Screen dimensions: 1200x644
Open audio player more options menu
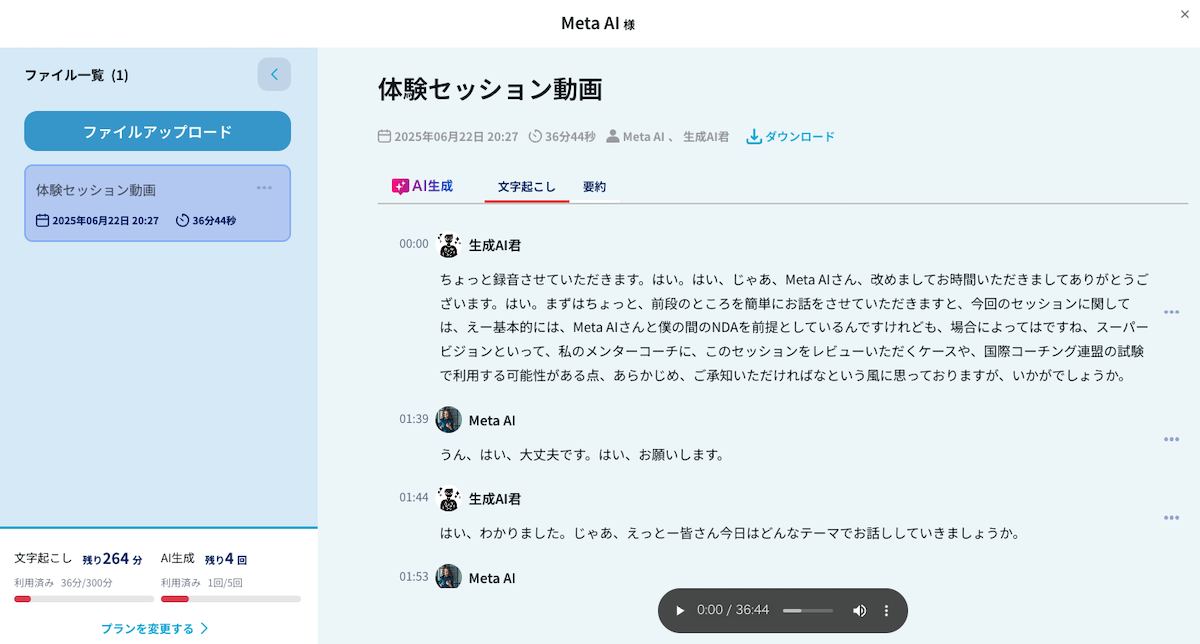[886, 610]
